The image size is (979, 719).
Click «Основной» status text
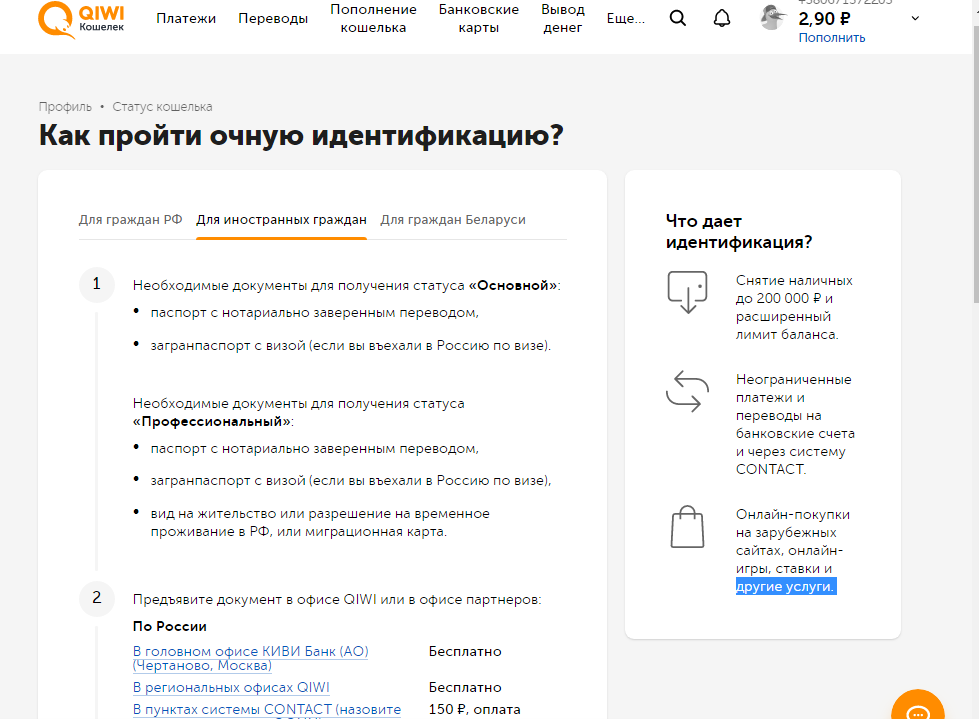coord(513,285)
